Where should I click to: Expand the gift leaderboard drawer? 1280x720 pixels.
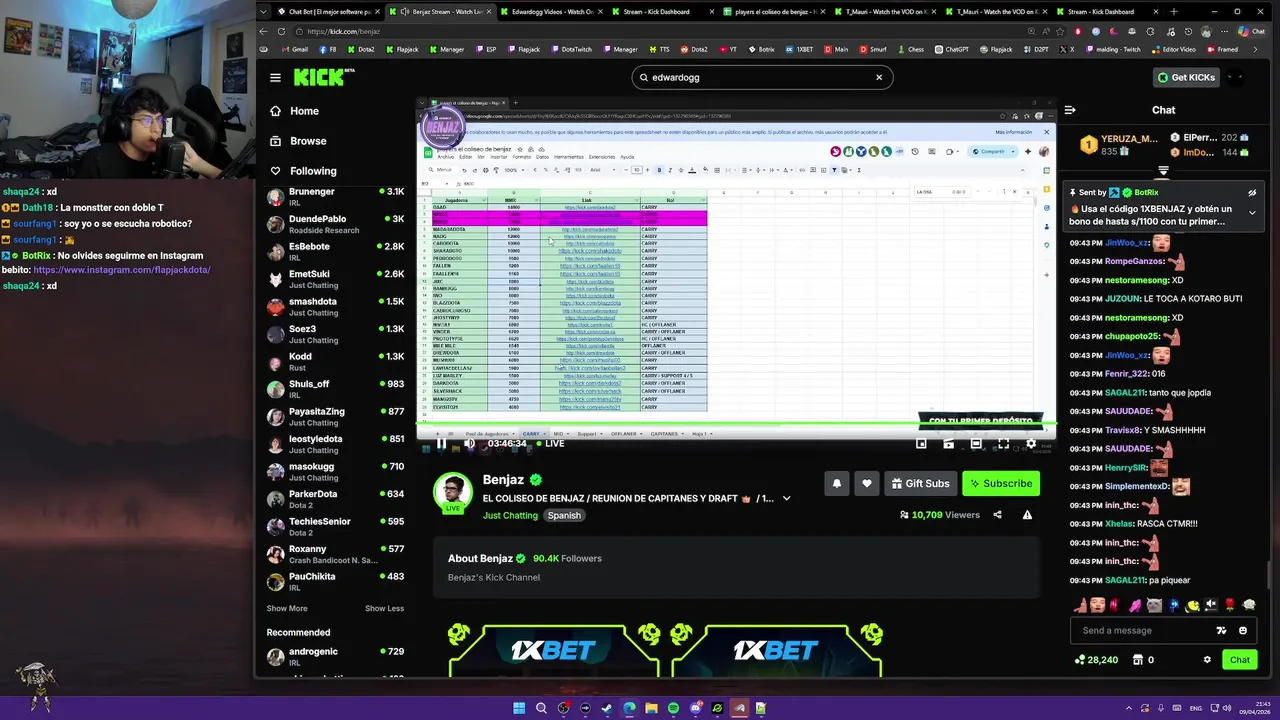click(x=1163, y=171)
